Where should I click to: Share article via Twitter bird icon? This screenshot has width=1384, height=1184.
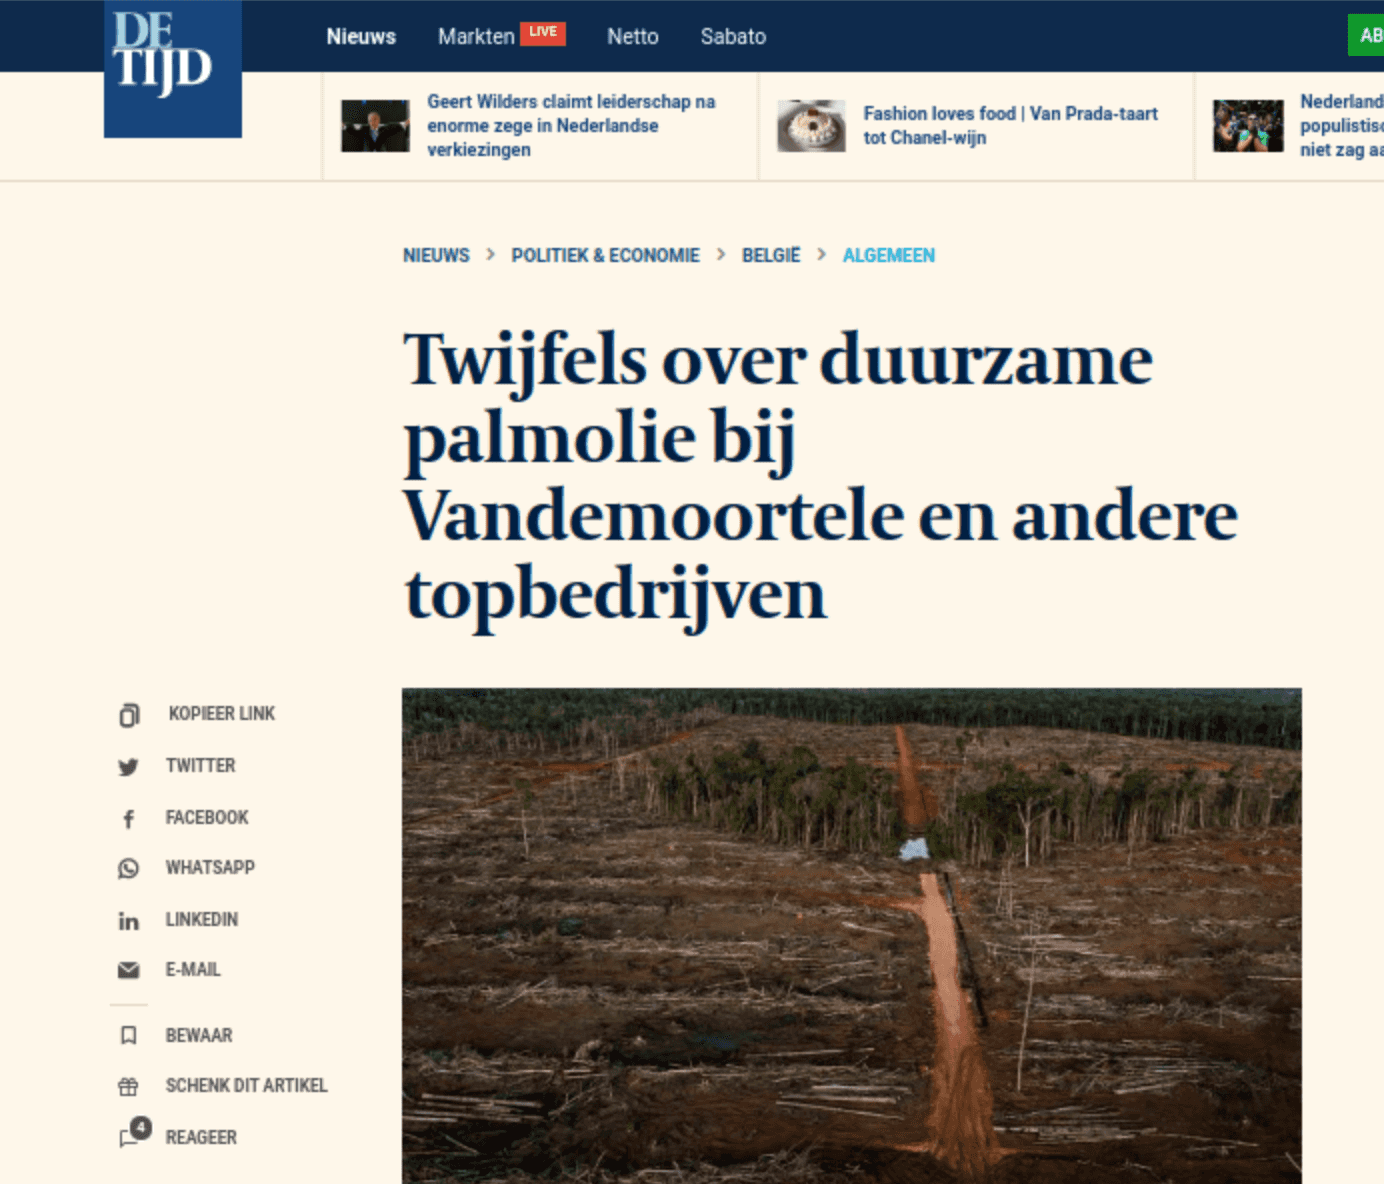(x=128, y=767)
